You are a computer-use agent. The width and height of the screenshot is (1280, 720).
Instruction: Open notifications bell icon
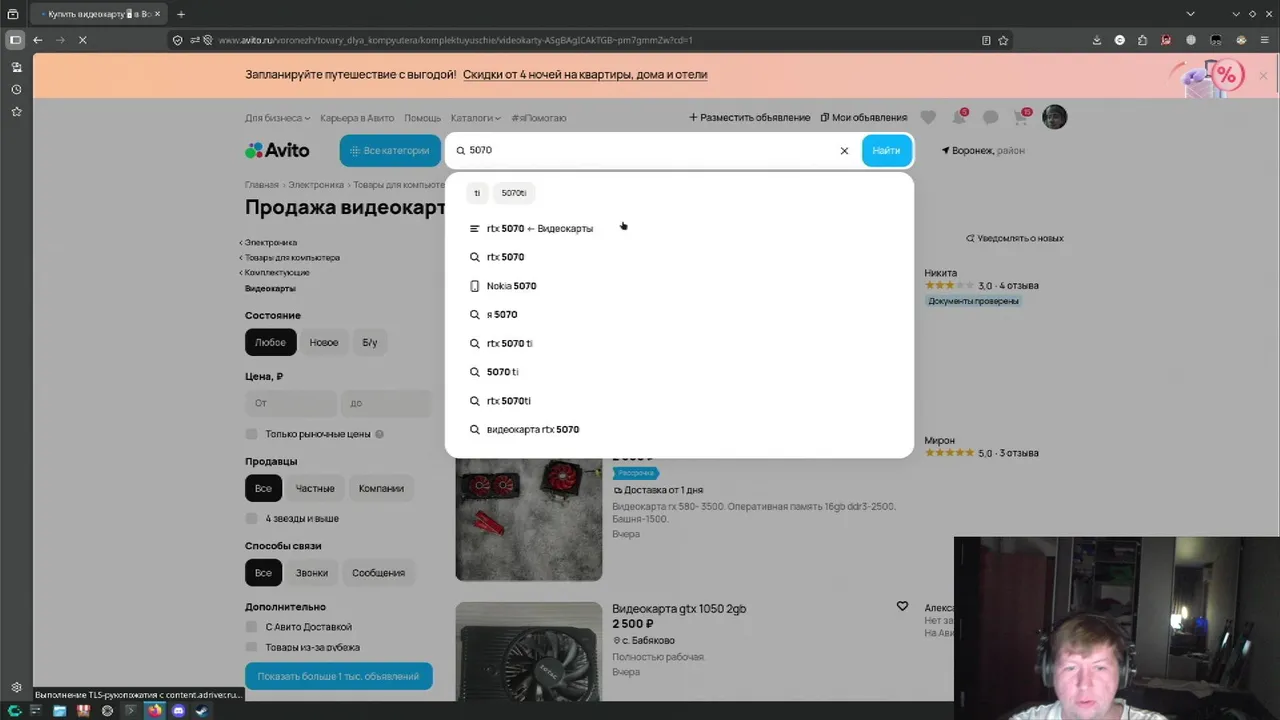click(x=959, y=117)
